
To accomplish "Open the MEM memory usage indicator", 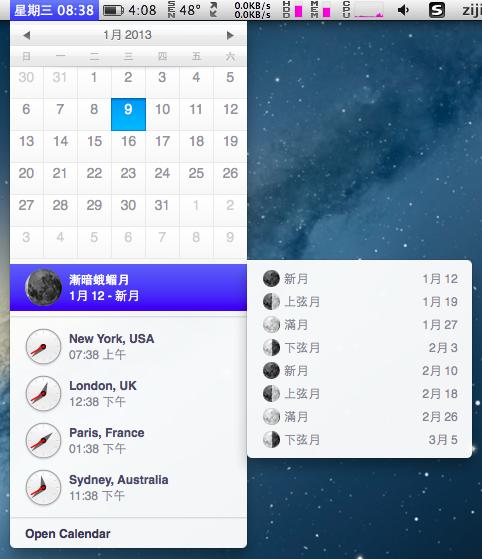I will pos(321,10).
